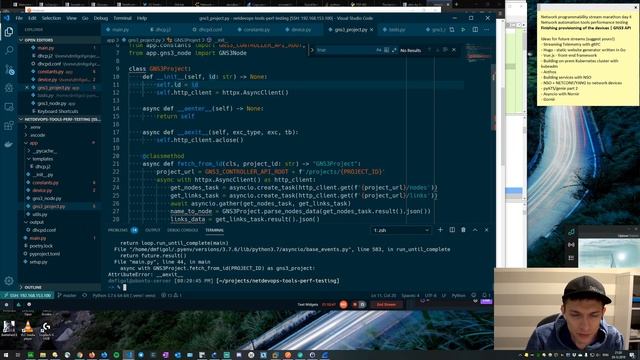Split the terminal panel
Viewport: 640px width, 360px height.
[452, 230]
